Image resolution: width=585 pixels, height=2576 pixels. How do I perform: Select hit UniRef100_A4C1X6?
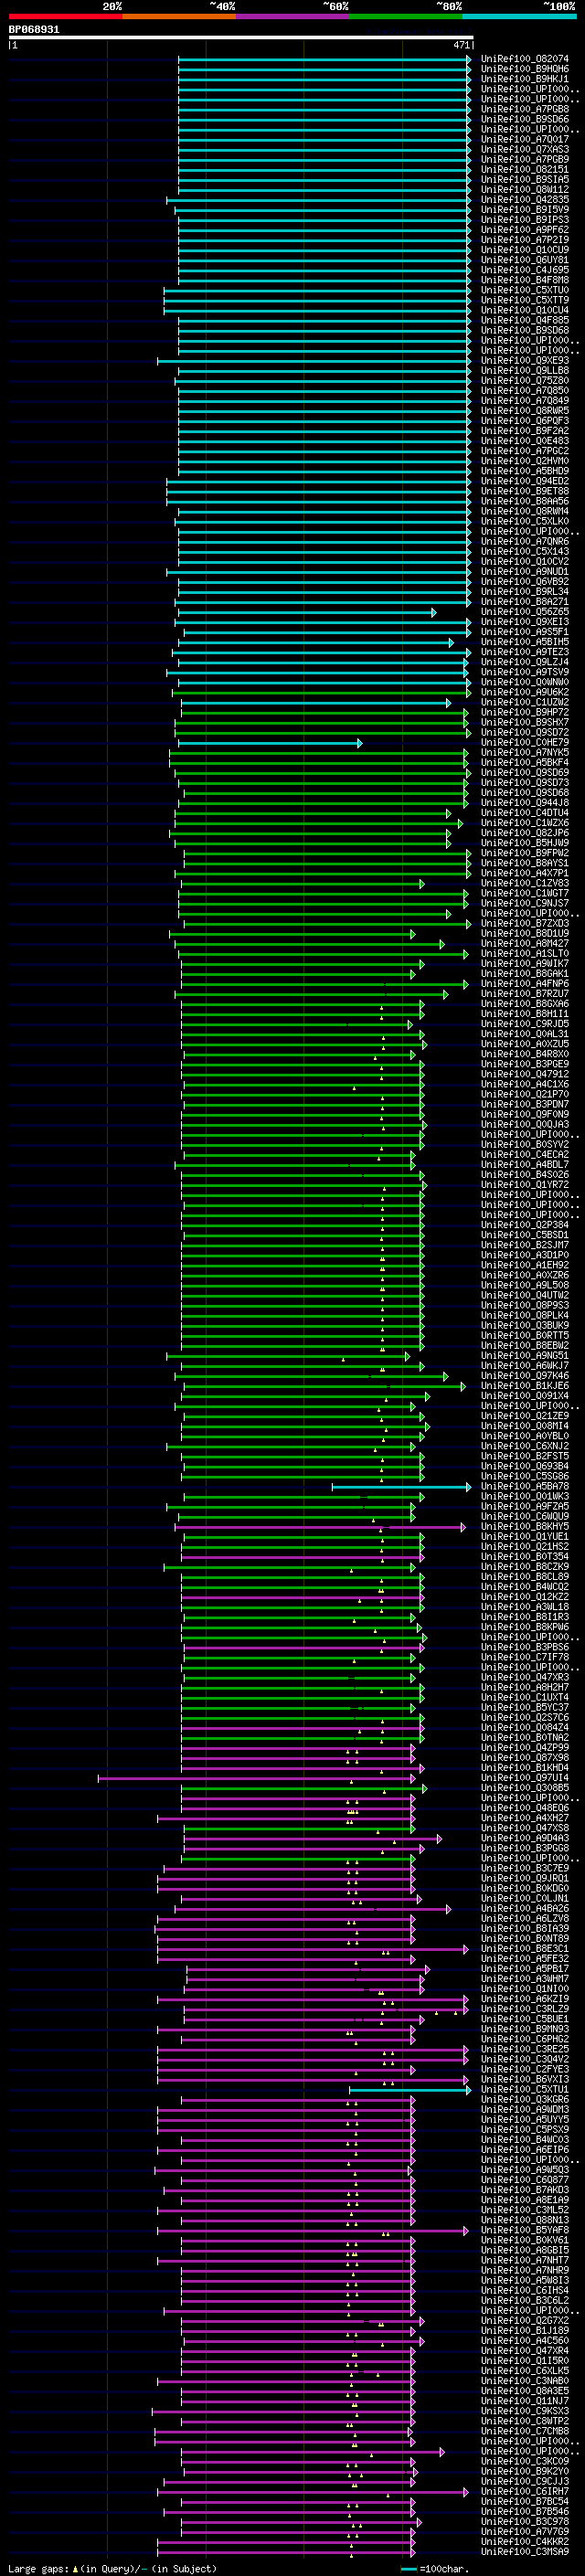coord(525,1084)
